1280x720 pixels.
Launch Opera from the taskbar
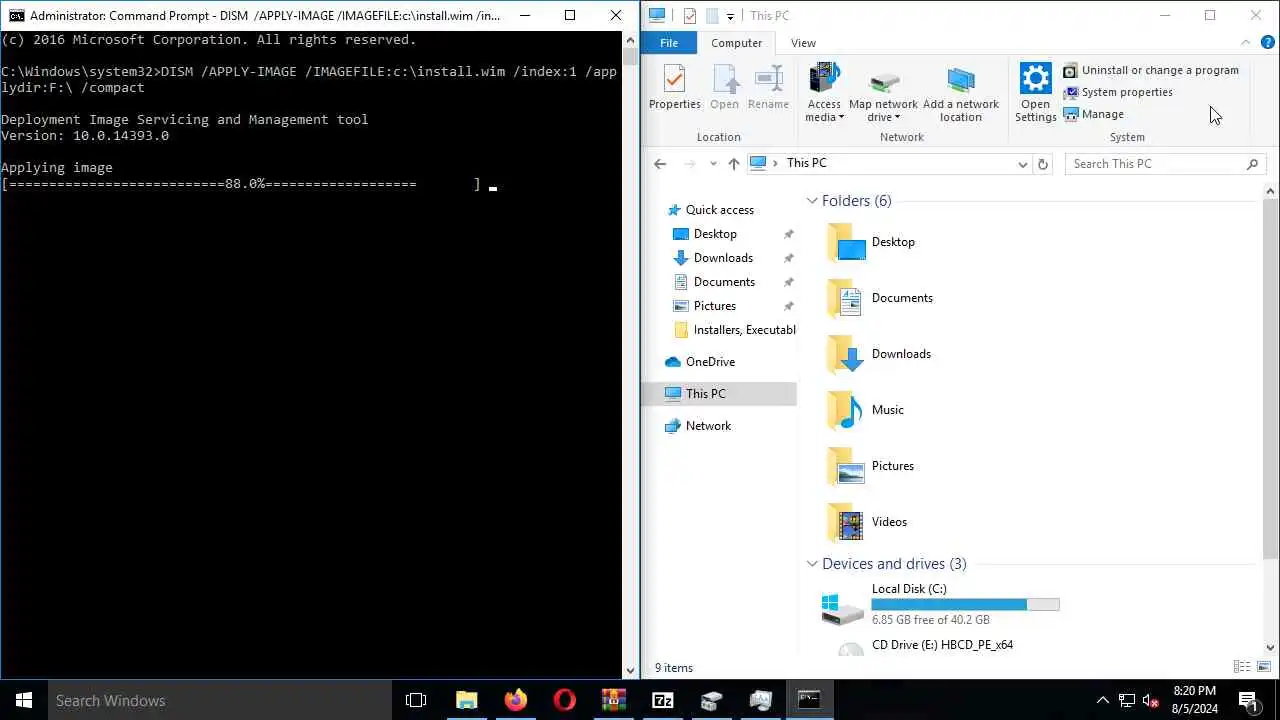(564, 700)
